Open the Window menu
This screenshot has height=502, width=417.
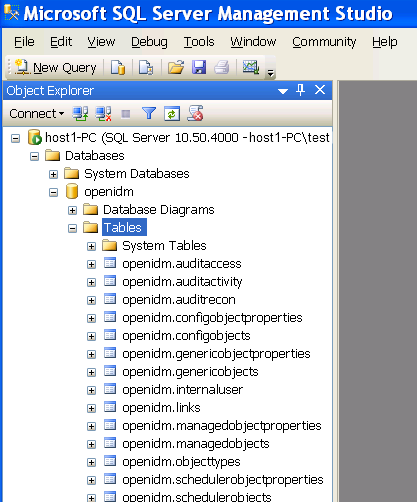253,42
